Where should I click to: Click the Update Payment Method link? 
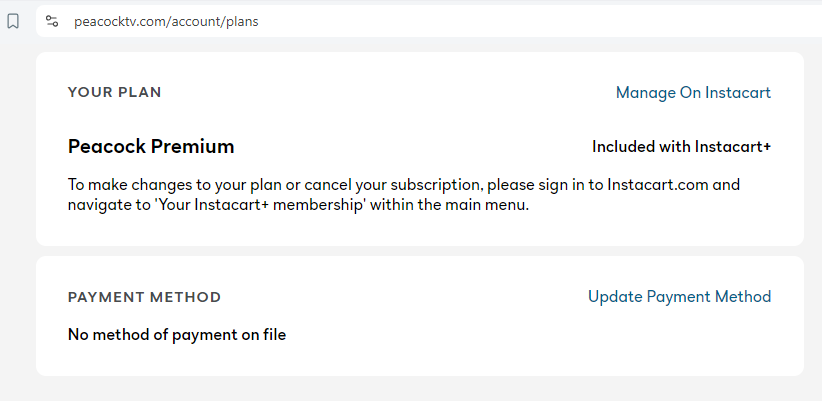click(679, 297)
